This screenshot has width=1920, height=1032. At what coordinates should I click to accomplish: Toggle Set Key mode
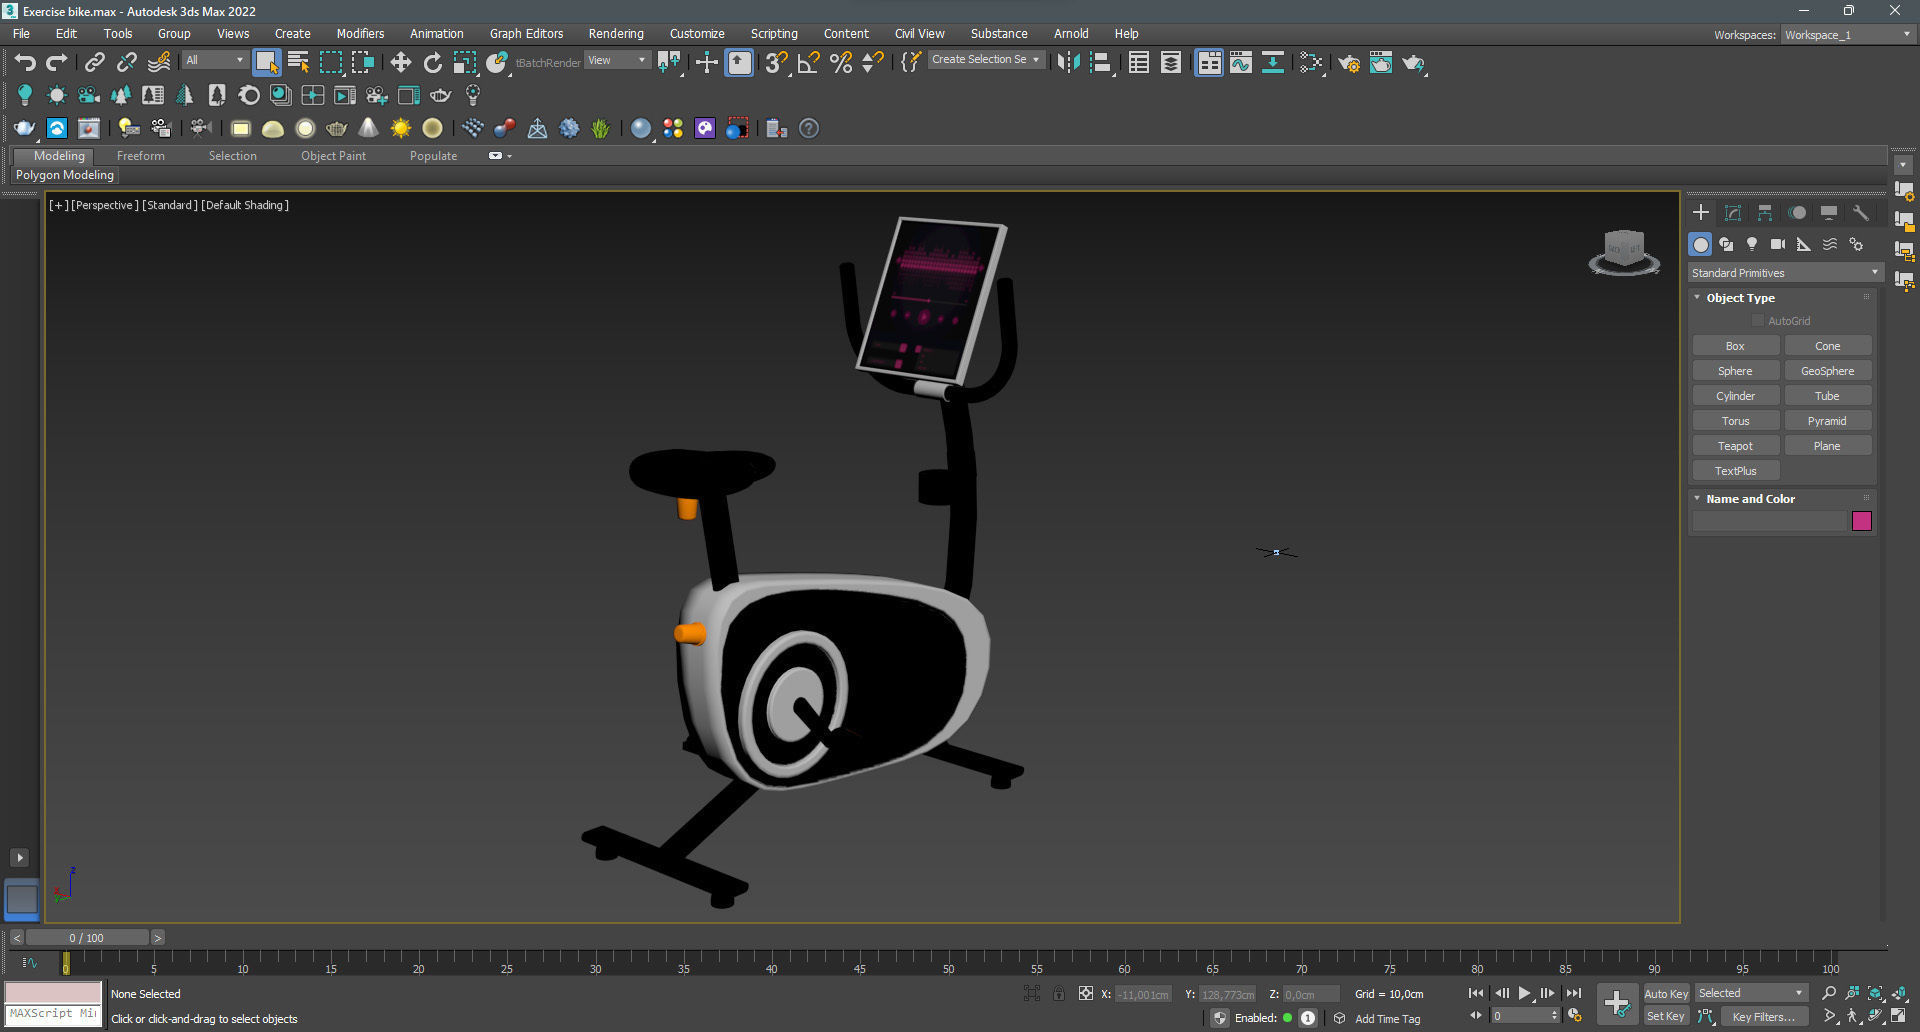[x=1666, y=1016]
